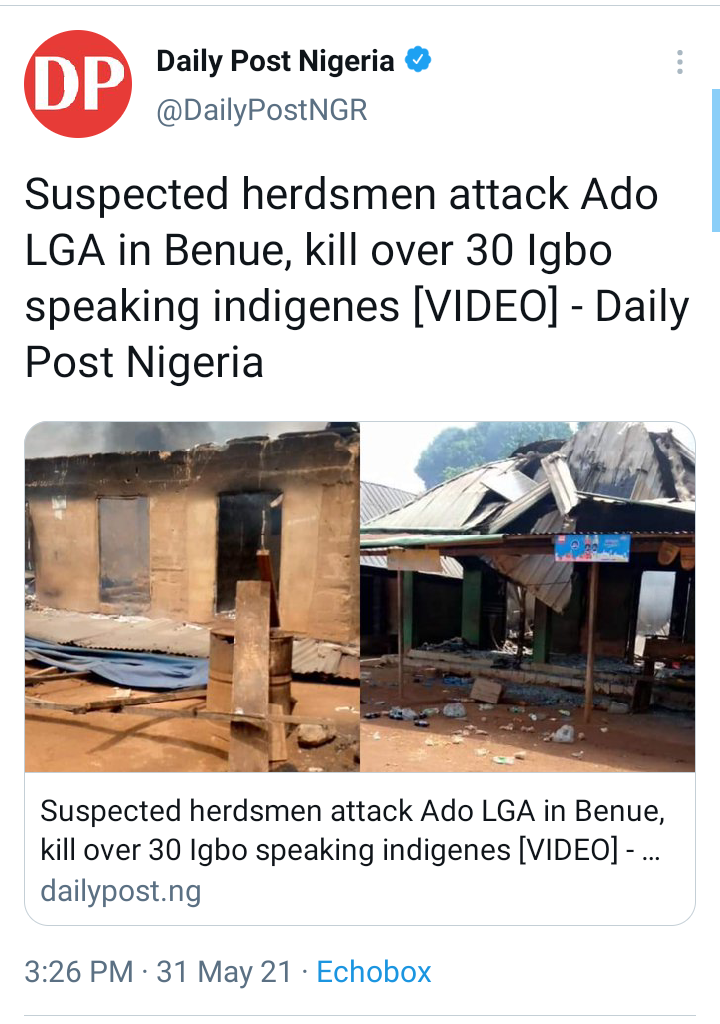720x1024 pixels.
Task: Click the 3:26 PM timestamp
Action: tap(78, 972)
